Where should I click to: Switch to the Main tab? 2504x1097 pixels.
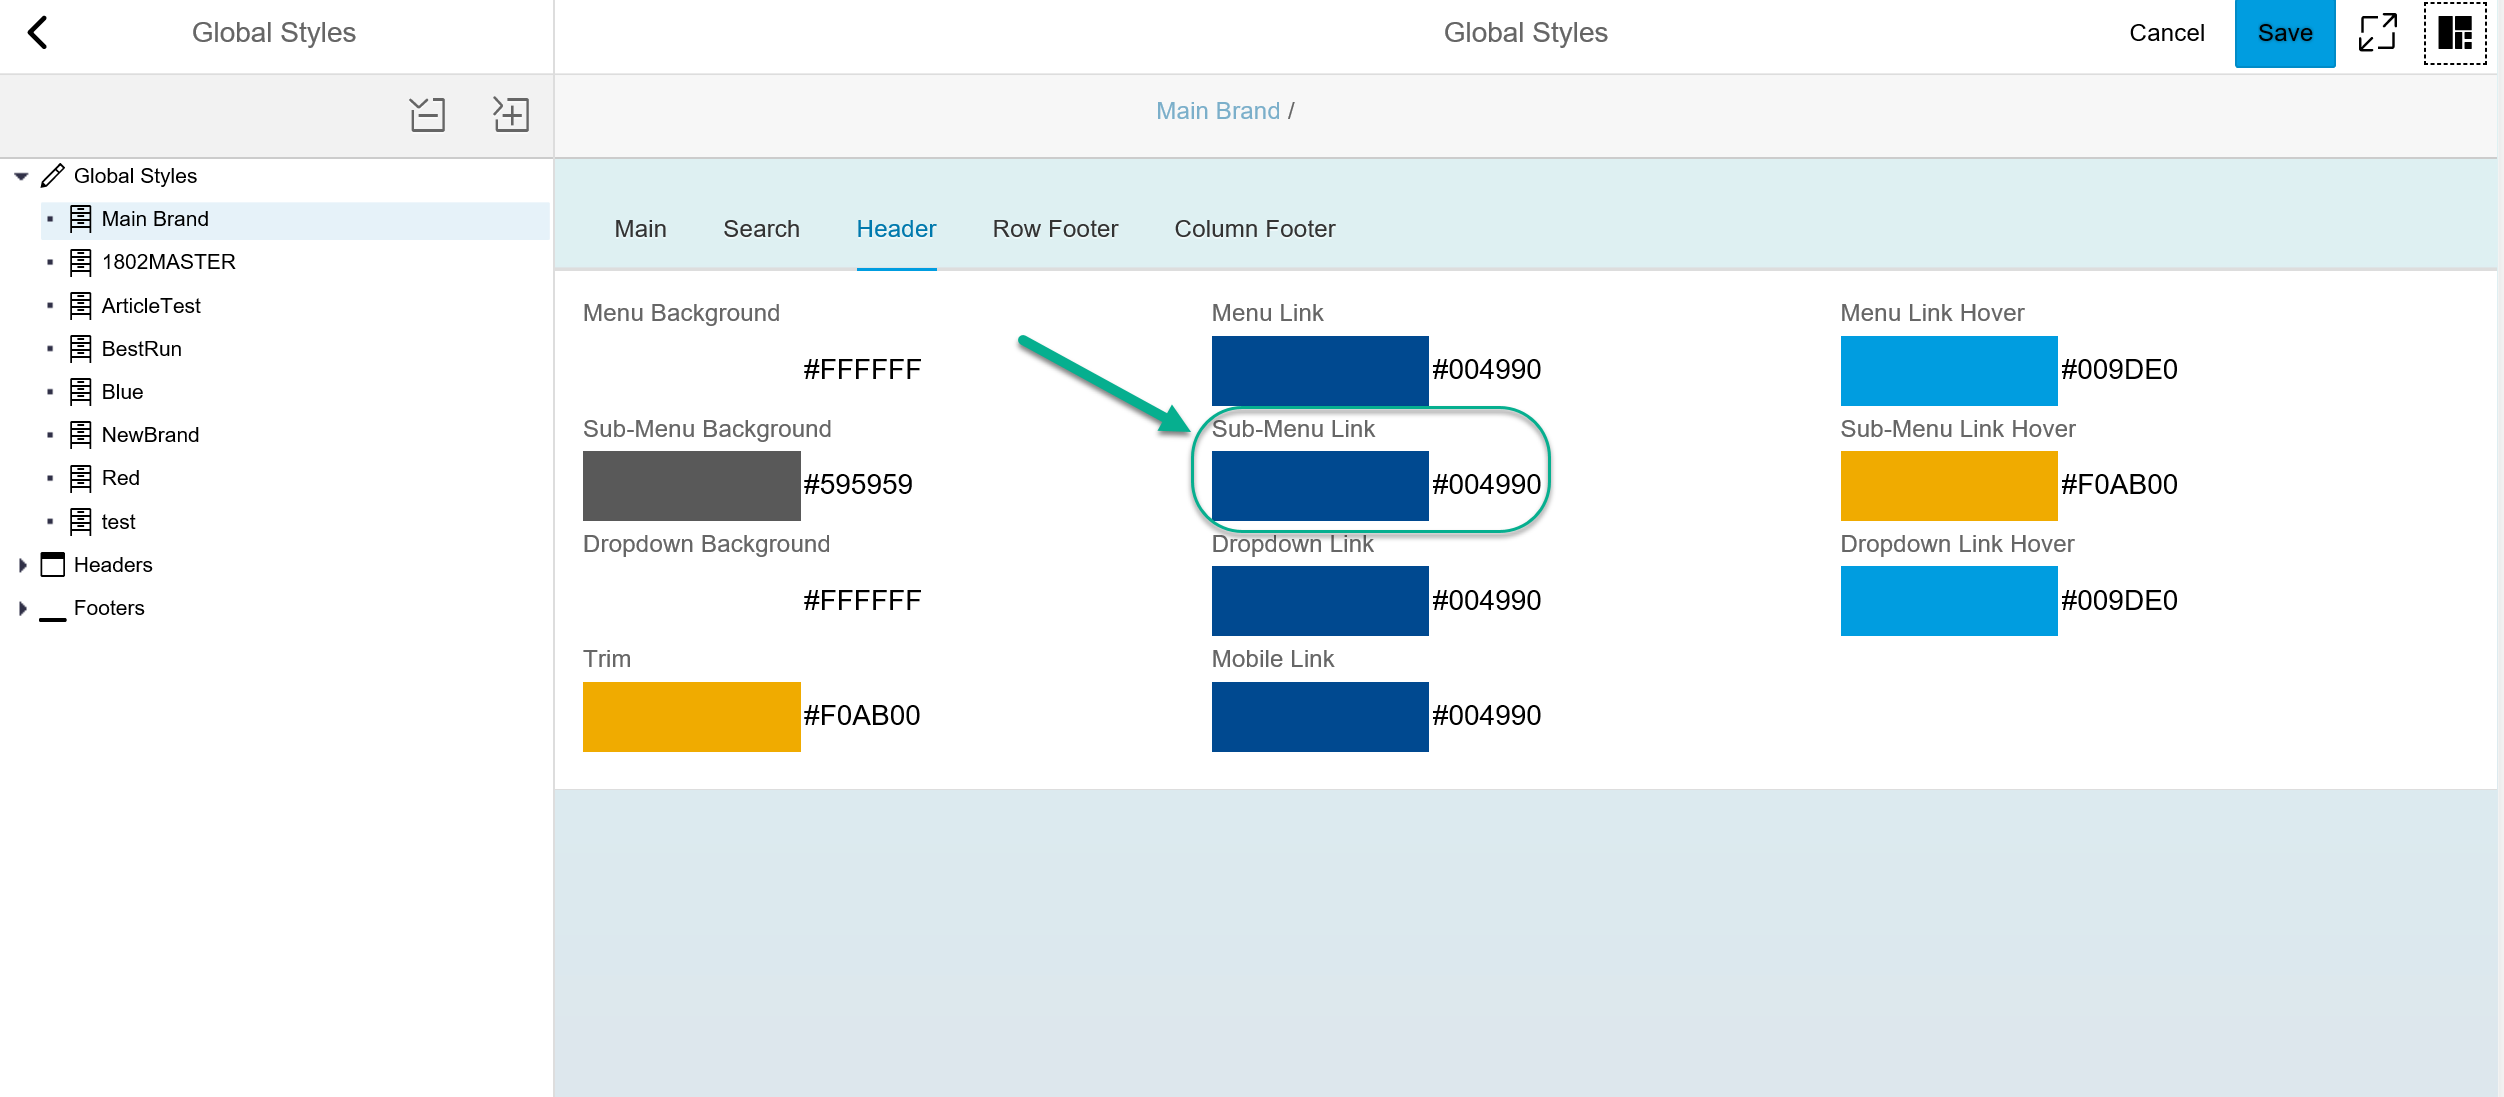(x=640, y=229)
